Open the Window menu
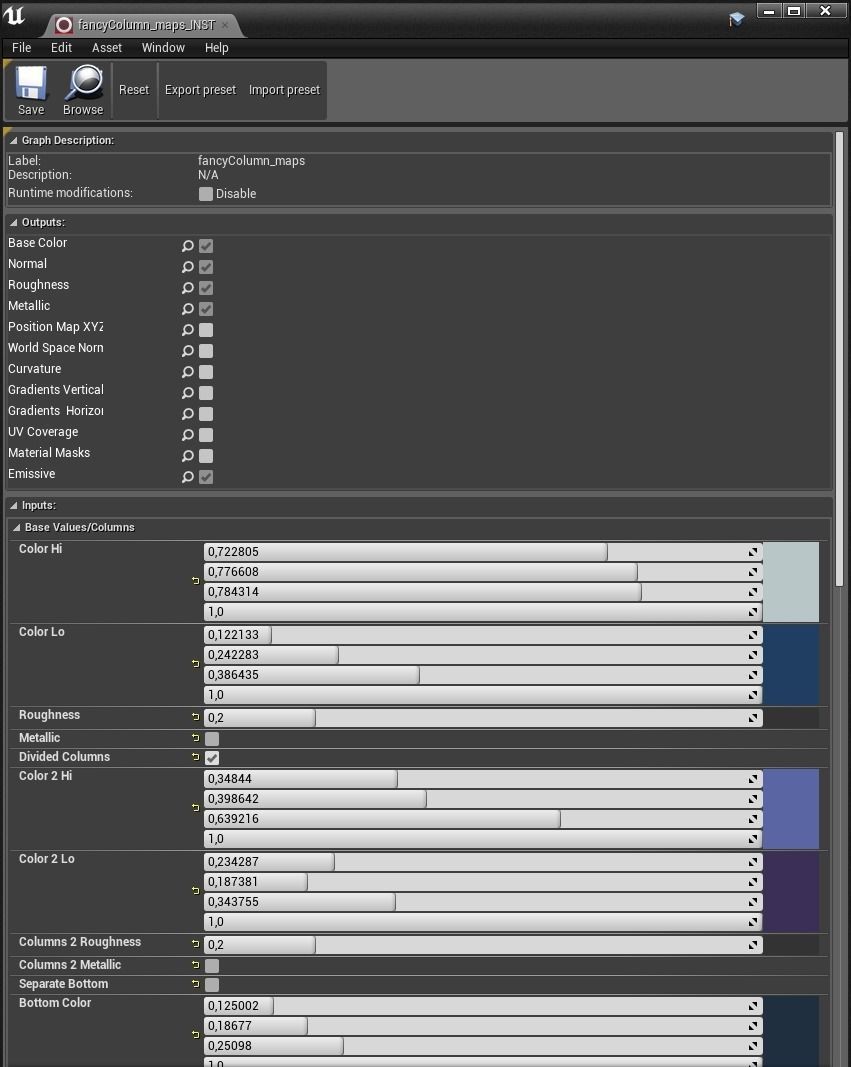This screenshot has width=851, height=1067. [163, 48]
